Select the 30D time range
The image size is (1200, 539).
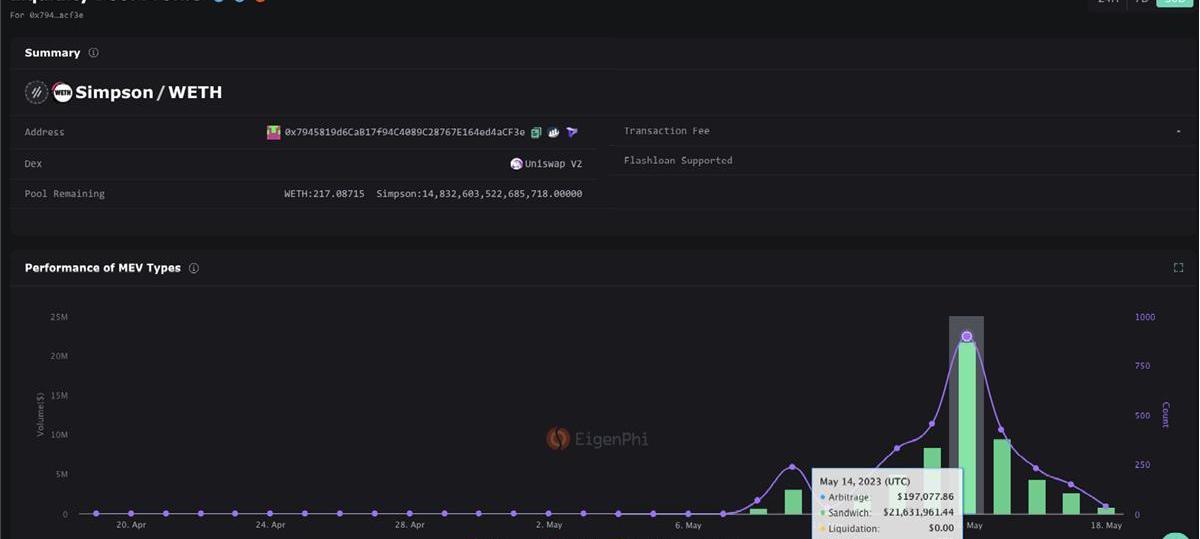coord(1173,2)
